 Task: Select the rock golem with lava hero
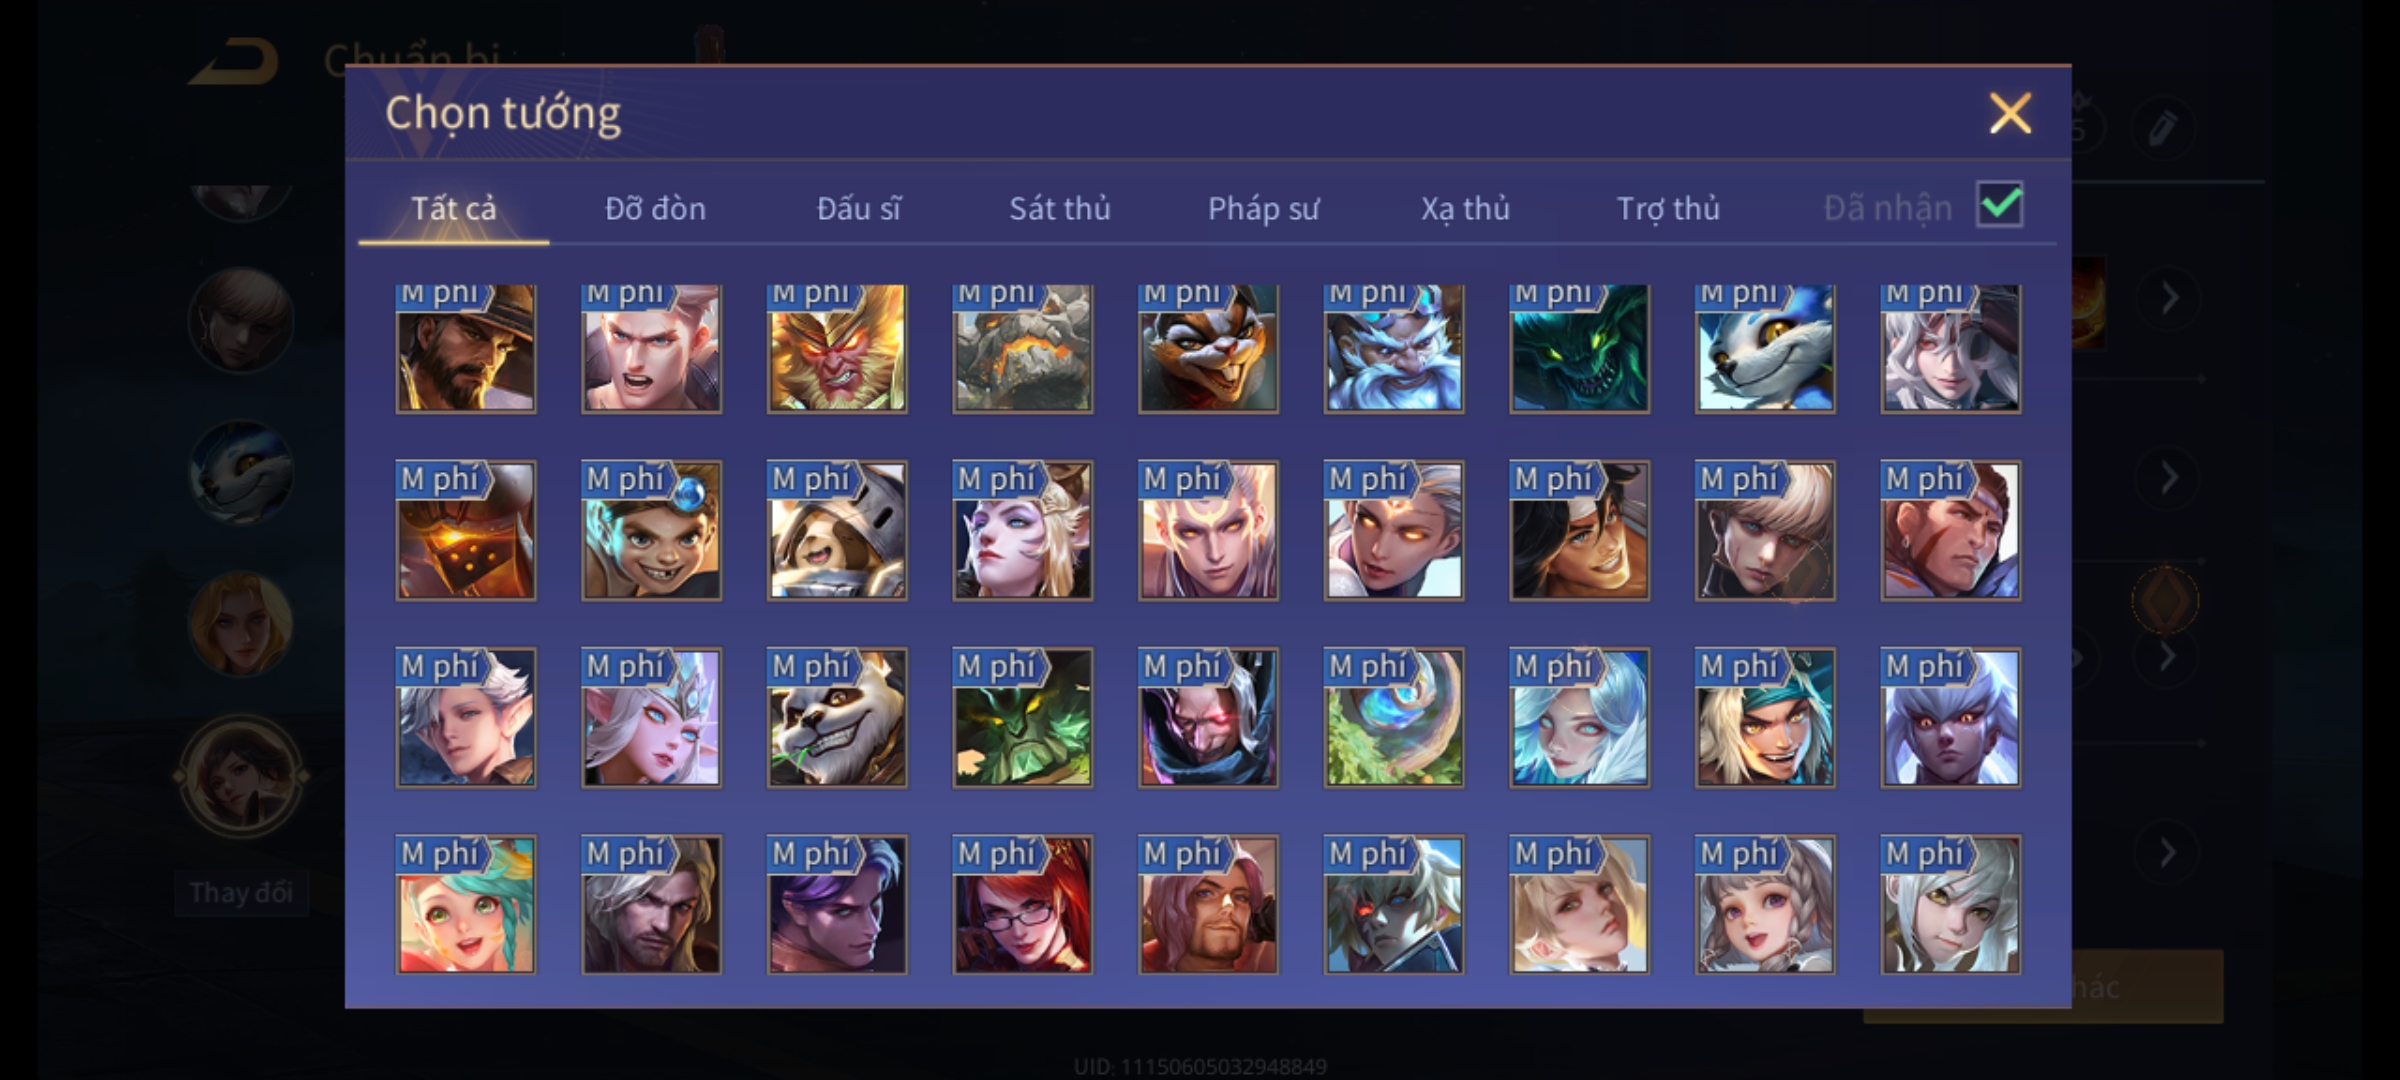[x=1022, y=347]
